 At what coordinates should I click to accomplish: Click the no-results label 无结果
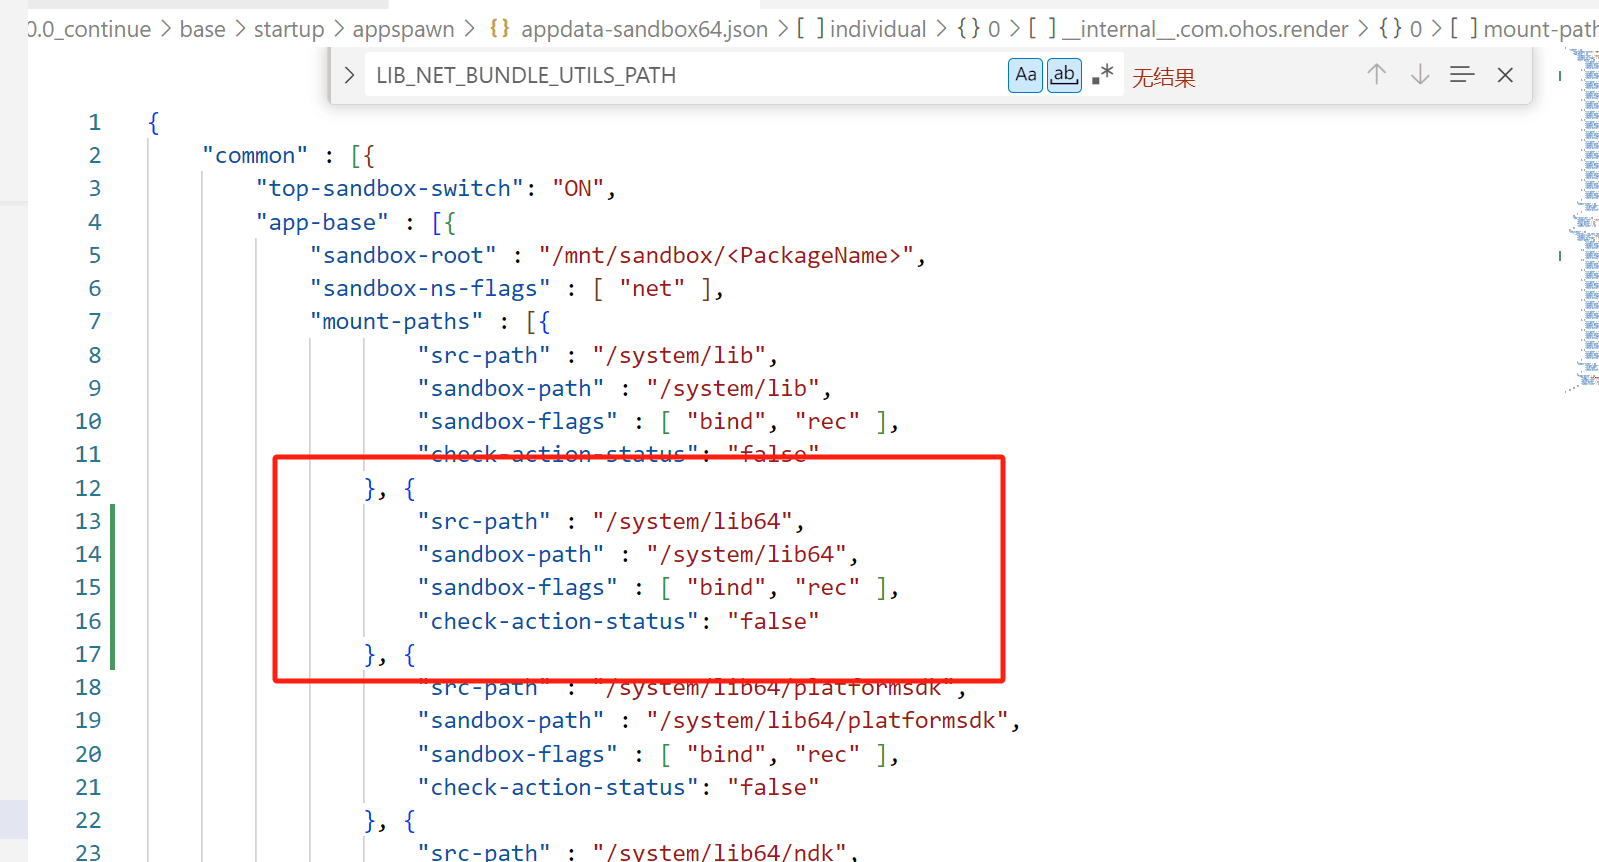pyautogui.click(x=1163, y=77)
